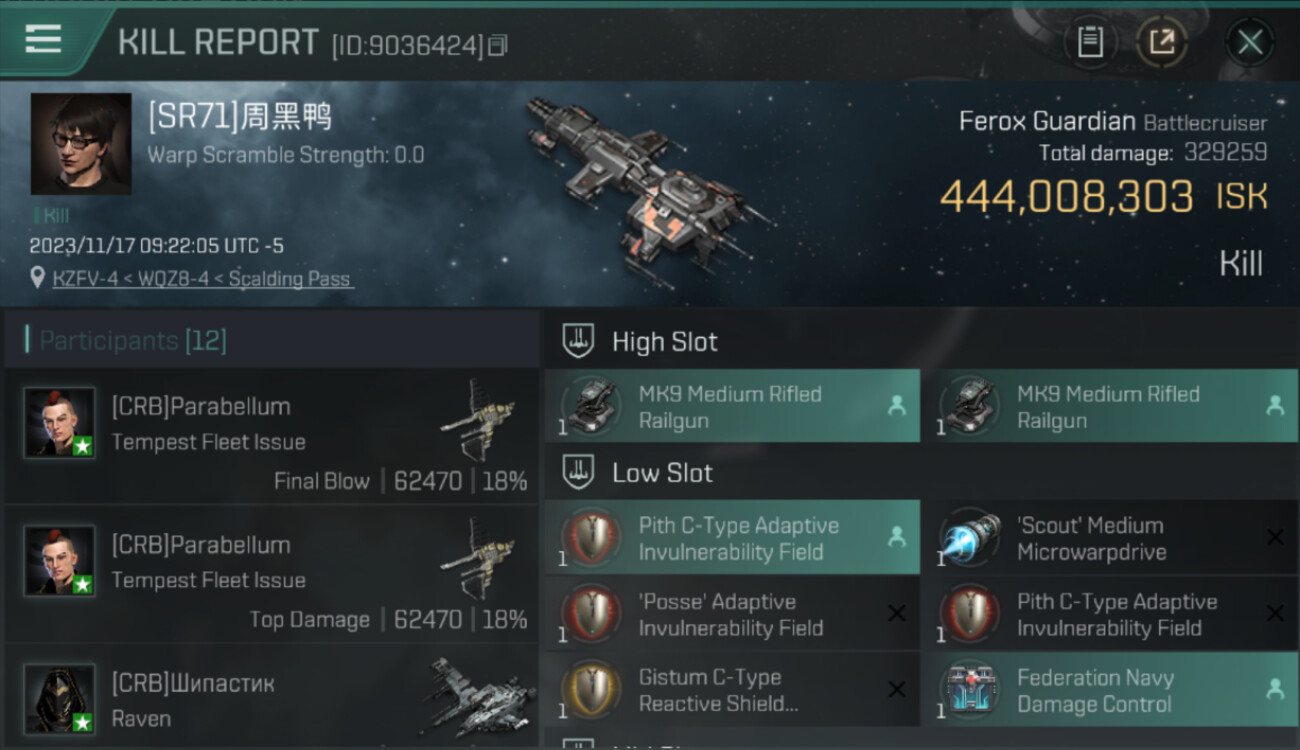This screenshot has width=1300, height=750.
Task: Select the first MK9 Medium Rifled Railgun
Action: (x=732, y=406)
